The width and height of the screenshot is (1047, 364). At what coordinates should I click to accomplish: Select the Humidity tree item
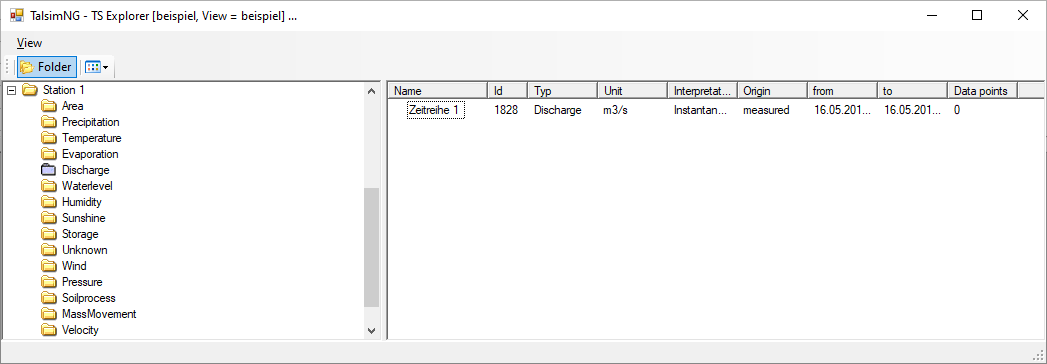(x=81, y=202)
